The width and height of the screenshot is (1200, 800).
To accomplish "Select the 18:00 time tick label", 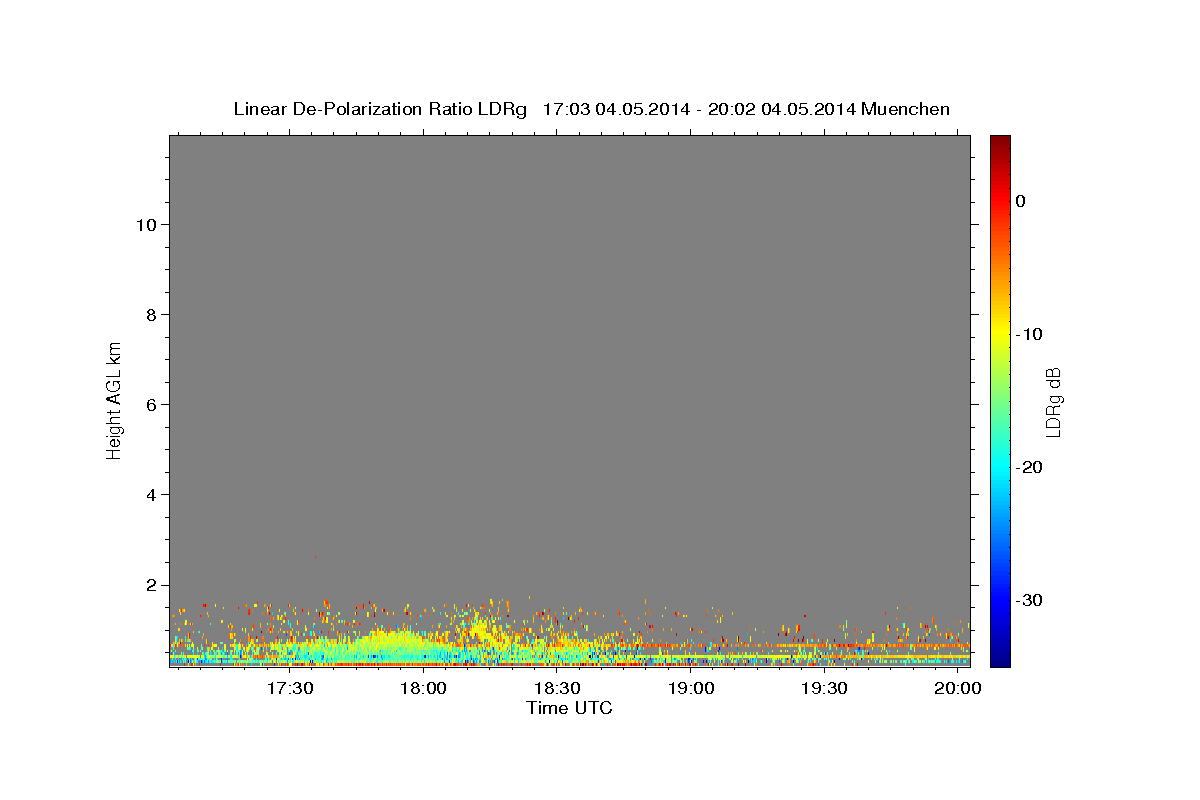I will (x=423, y=689).
